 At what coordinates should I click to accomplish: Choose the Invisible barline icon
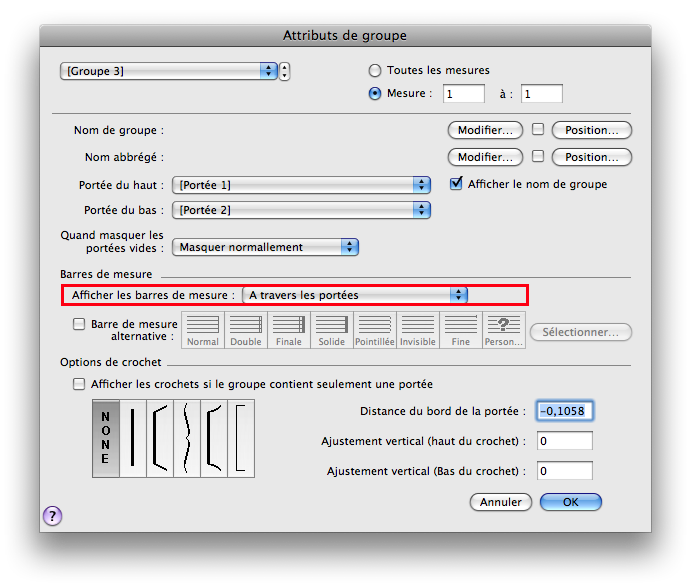[418, 329]
